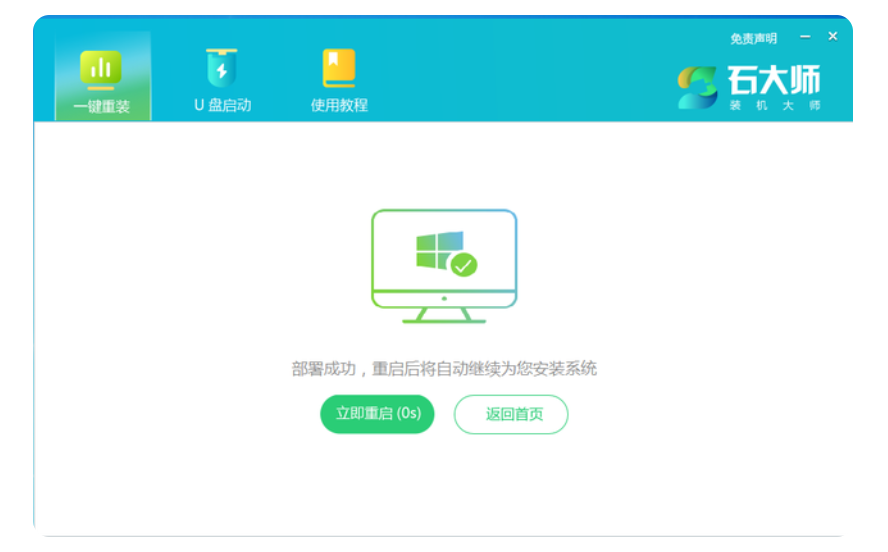Switch to the 一键重装 tab label
This screenshot has width=888, height=552.
pyautogui.click(x=101, y=106)
